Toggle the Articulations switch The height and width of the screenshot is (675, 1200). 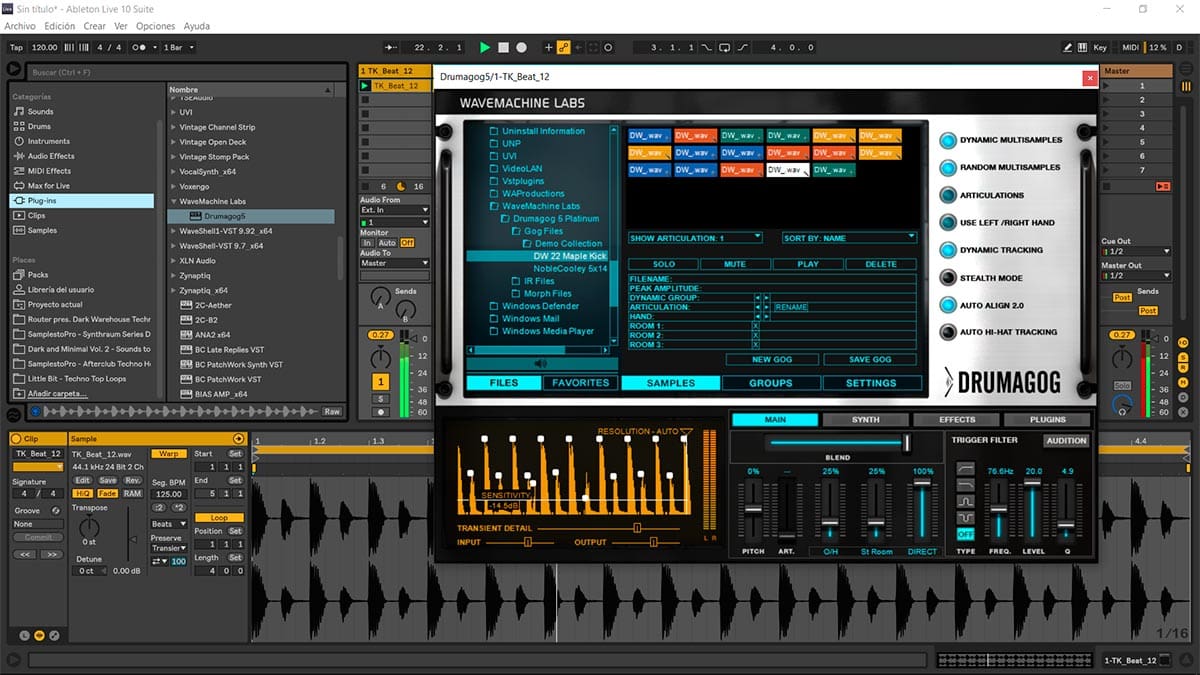click(x=947, y=195)
